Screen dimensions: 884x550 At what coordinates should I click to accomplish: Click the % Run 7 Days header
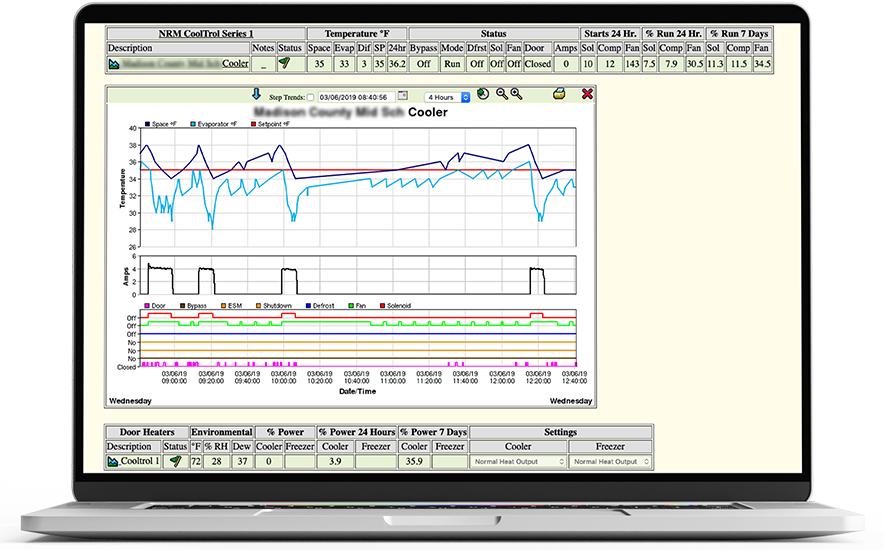click(x=739, y=33)
